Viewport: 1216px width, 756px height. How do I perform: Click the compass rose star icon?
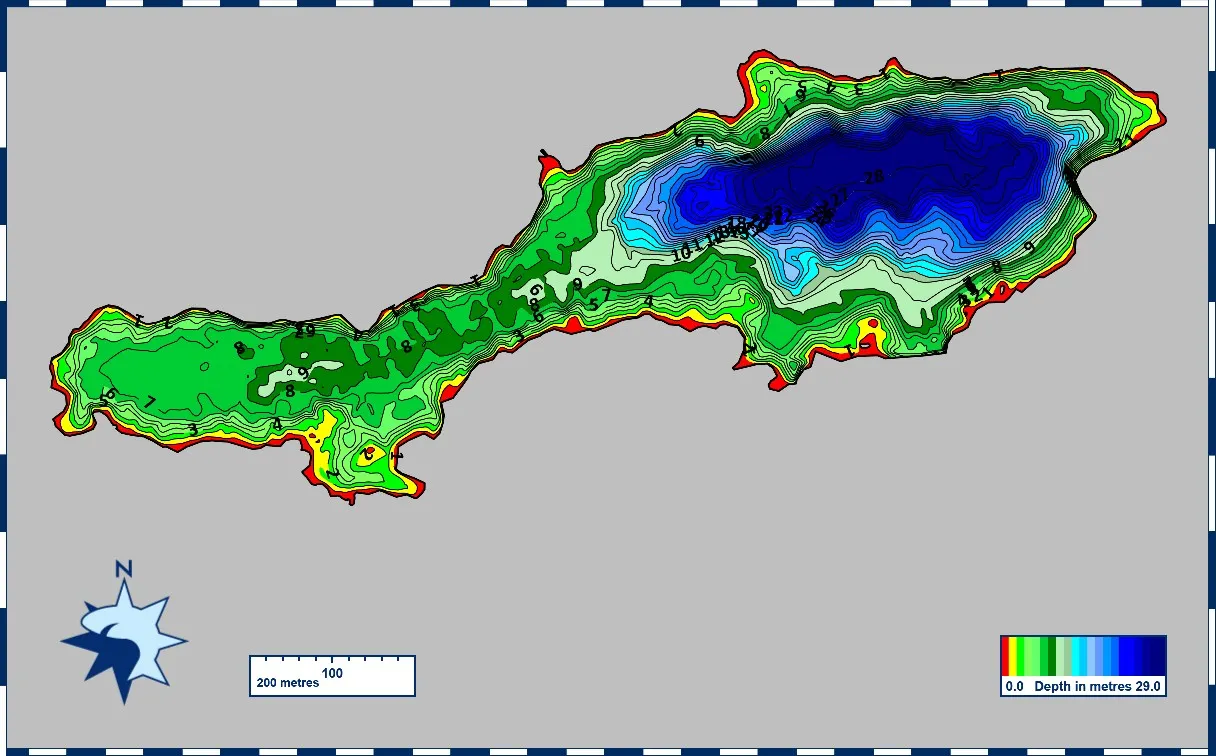[124, 640]
